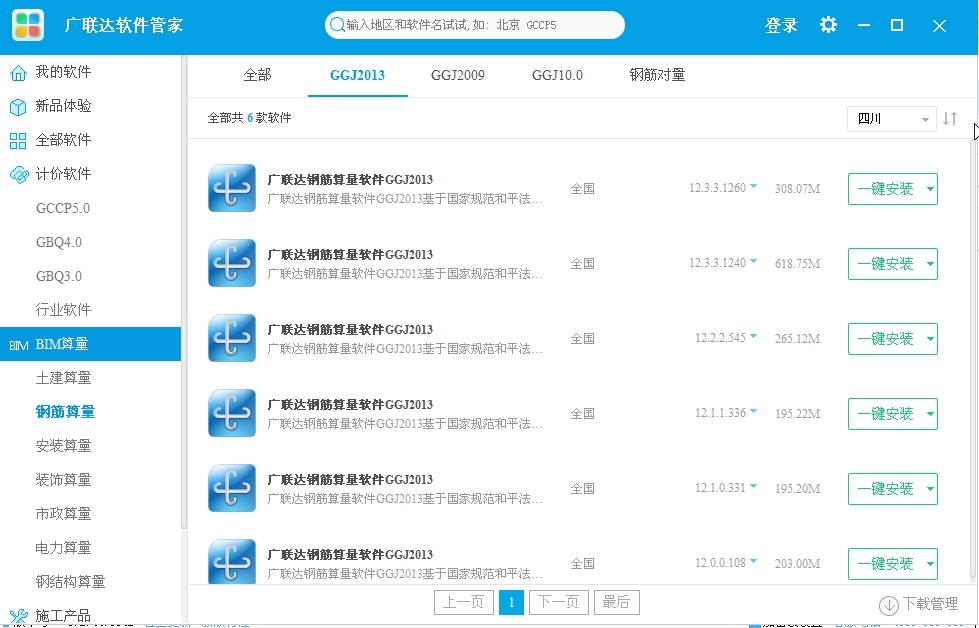This screenshot has width=979, height=628.
Task: Click GGJ2013 icon for version 12.3.3.1240
Action: 232,263
